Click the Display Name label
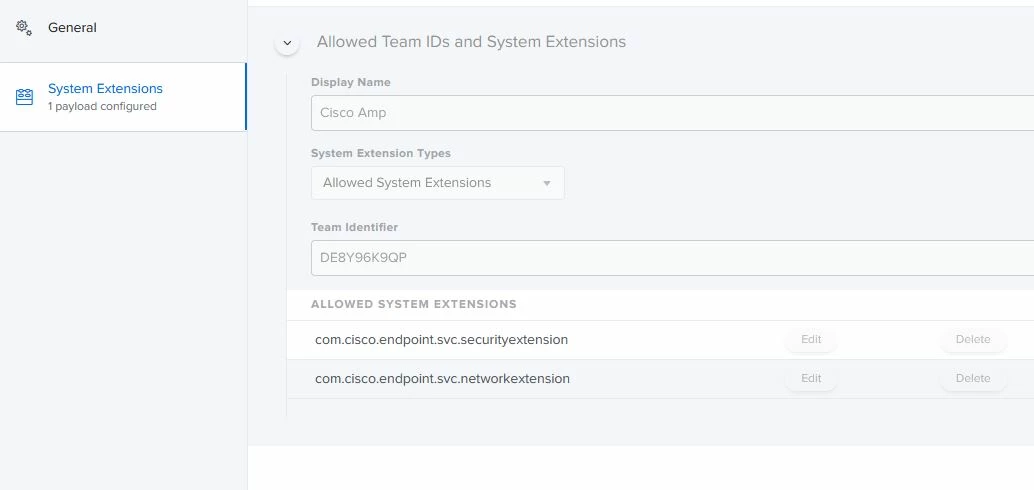This screenshot has height=490, width=1034. pyautogui.click(x=351, y=82)
